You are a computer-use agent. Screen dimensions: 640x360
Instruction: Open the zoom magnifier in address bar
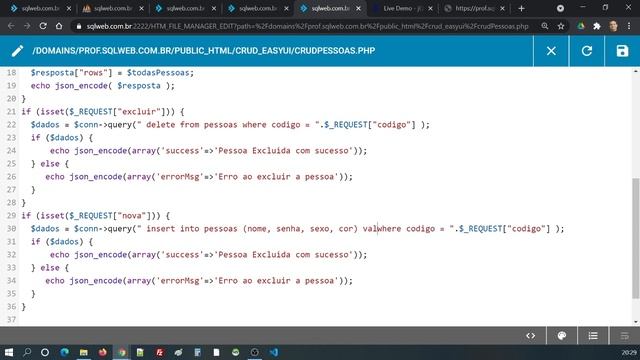[x=544, y=26]
